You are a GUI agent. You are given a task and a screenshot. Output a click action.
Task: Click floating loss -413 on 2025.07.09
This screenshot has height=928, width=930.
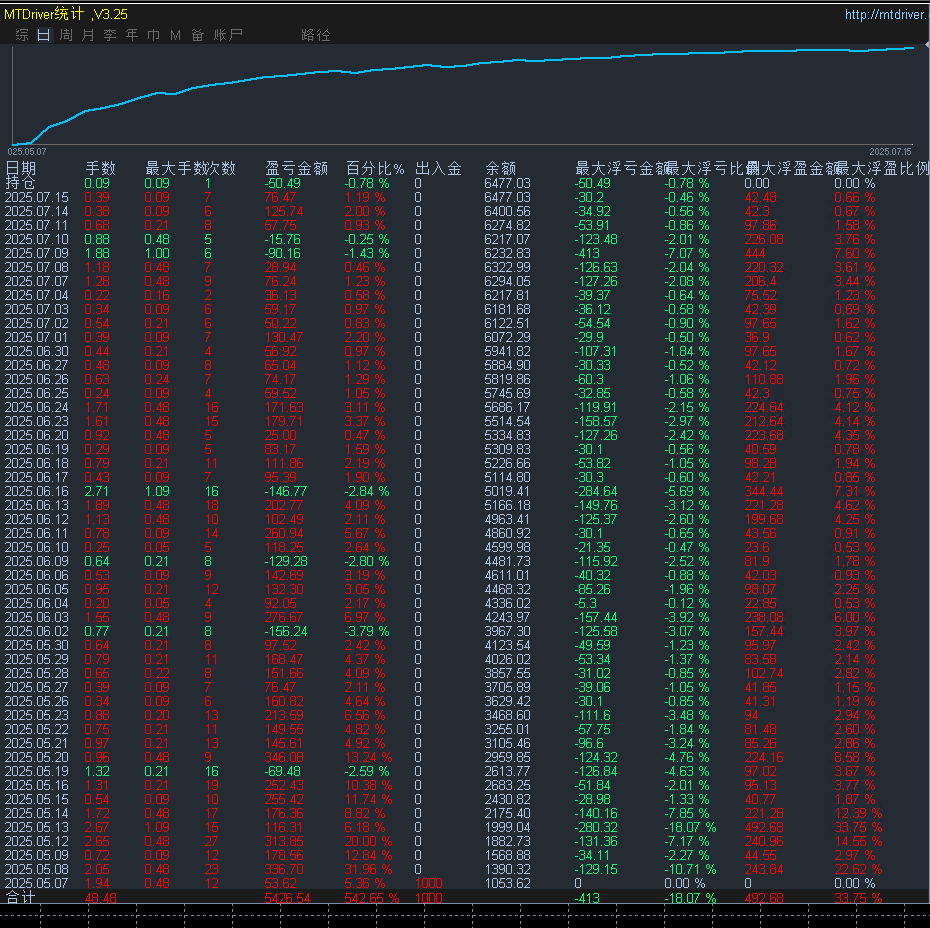pos(587,253)
